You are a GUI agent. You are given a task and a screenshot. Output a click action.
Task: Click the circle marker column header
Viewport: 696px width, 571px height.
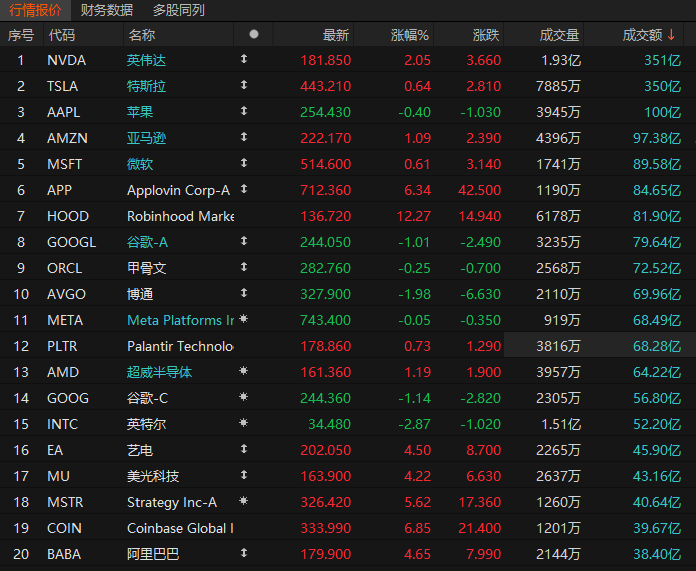tap(254, 34)
